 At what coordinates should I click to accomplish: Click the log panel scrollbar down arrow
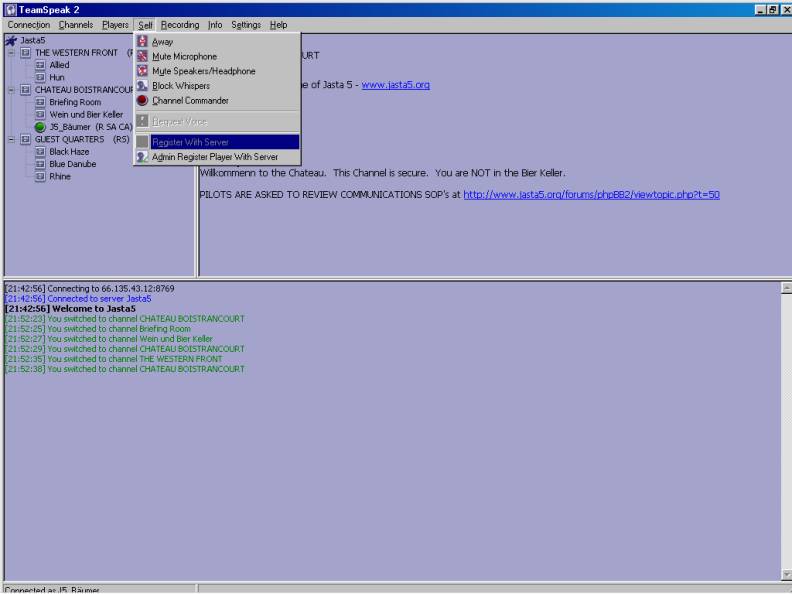[x=784, y=574]
